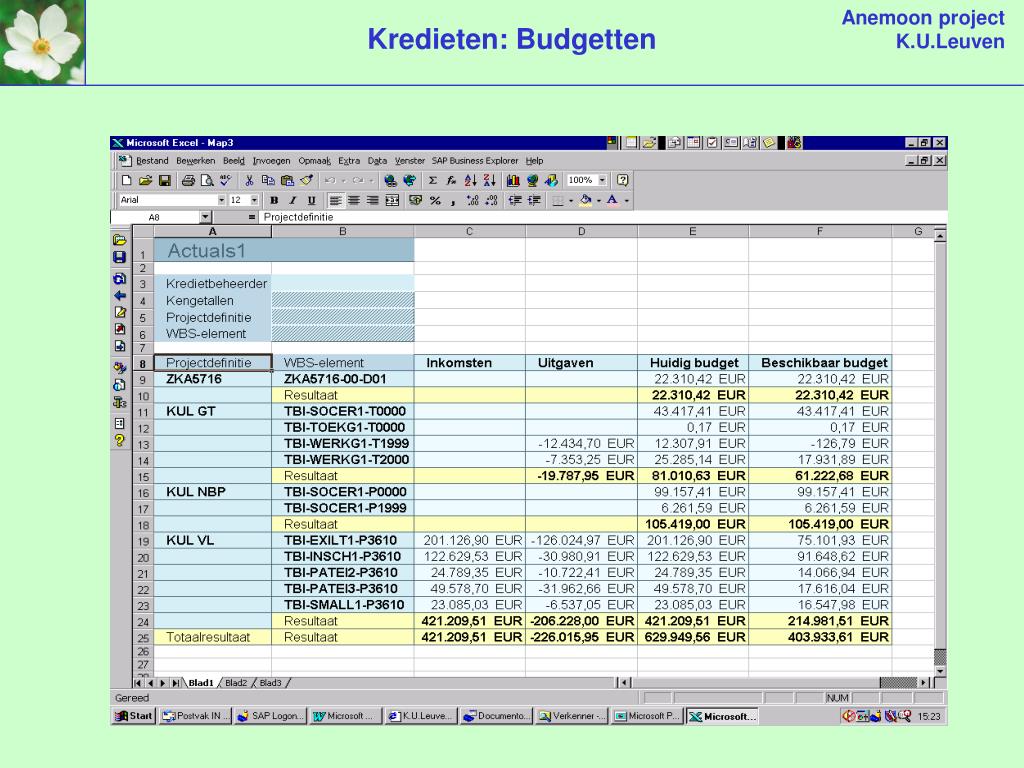
Task: Select cell TBI-EXILT1-P3610
Action: (x=342, y=541)
